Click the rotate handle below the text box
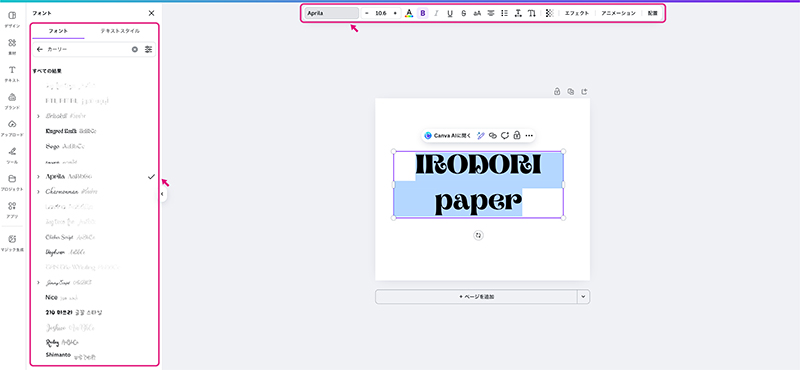This screenshot has width=800, height=370. pyautogui.click(x=478, y=235)
